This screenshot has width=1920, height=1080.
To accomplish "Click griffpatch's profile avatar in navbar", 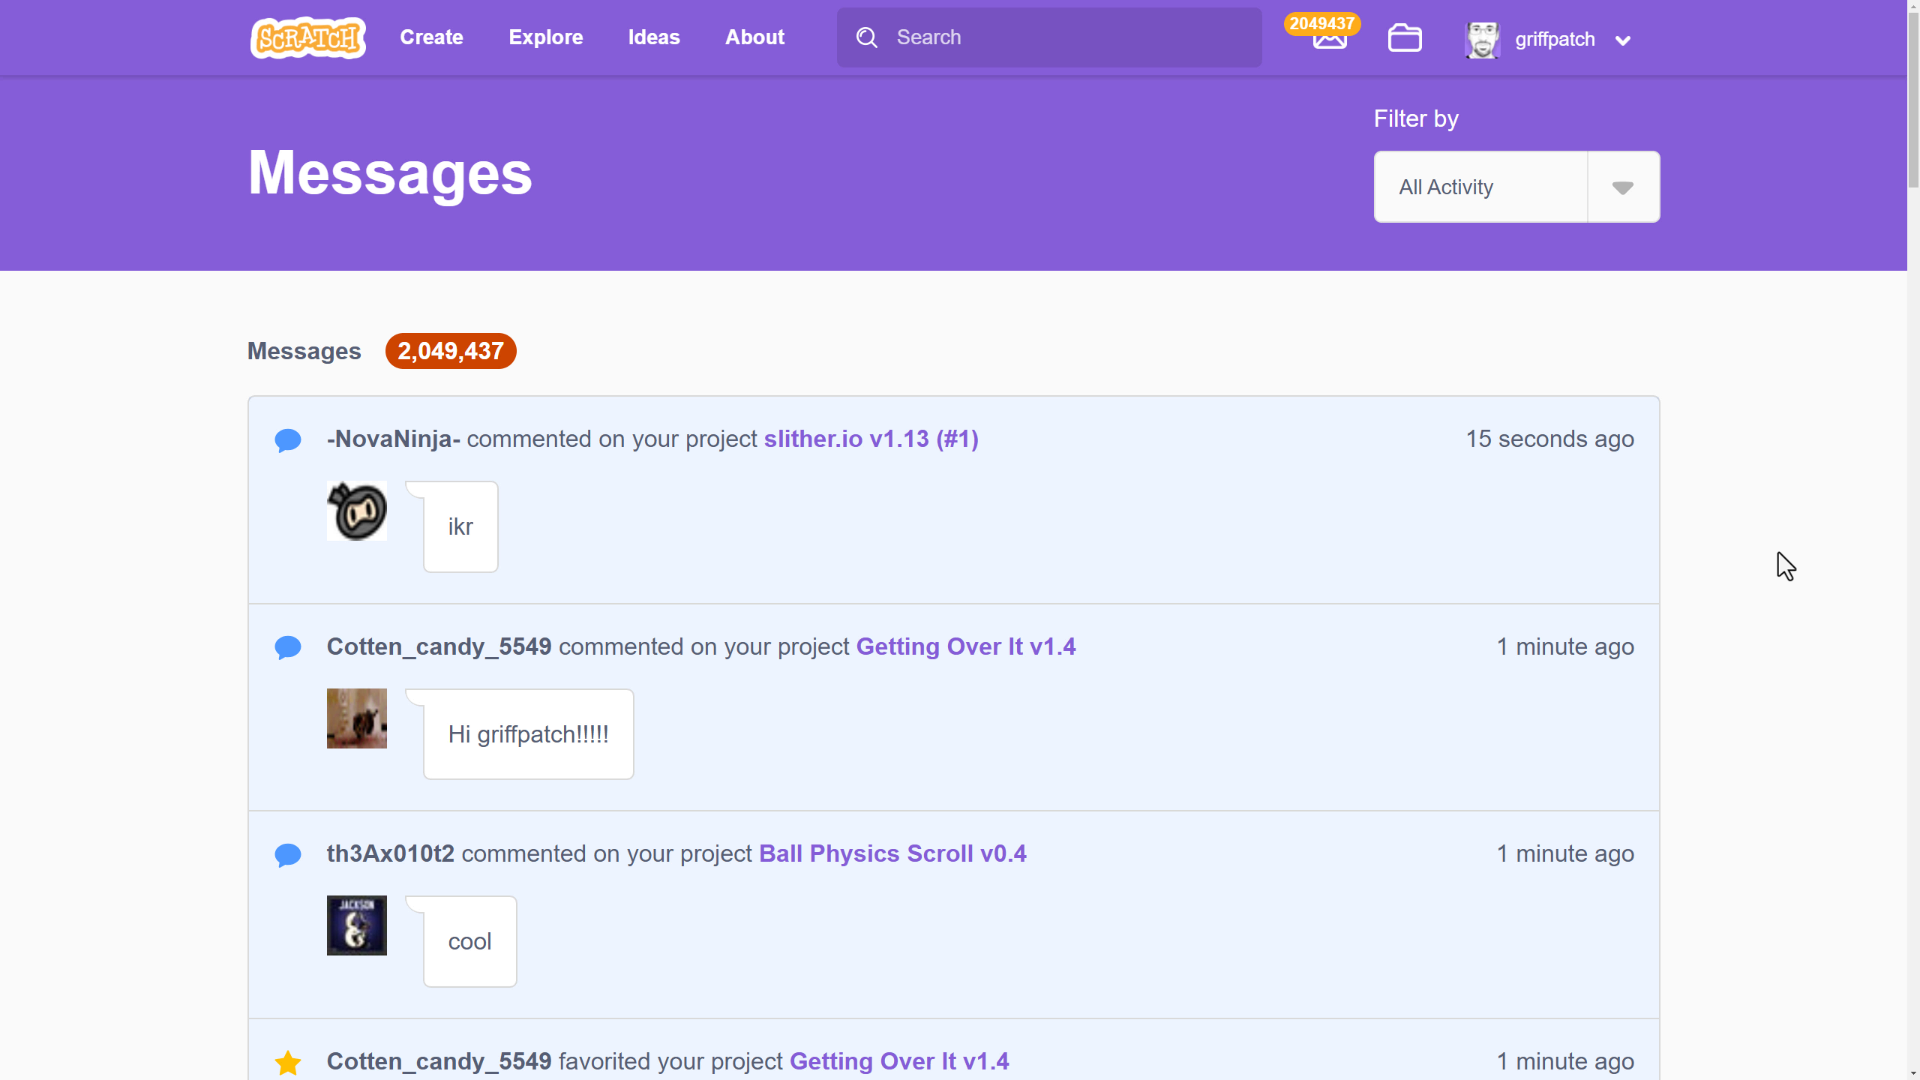I will point(1482,40).
